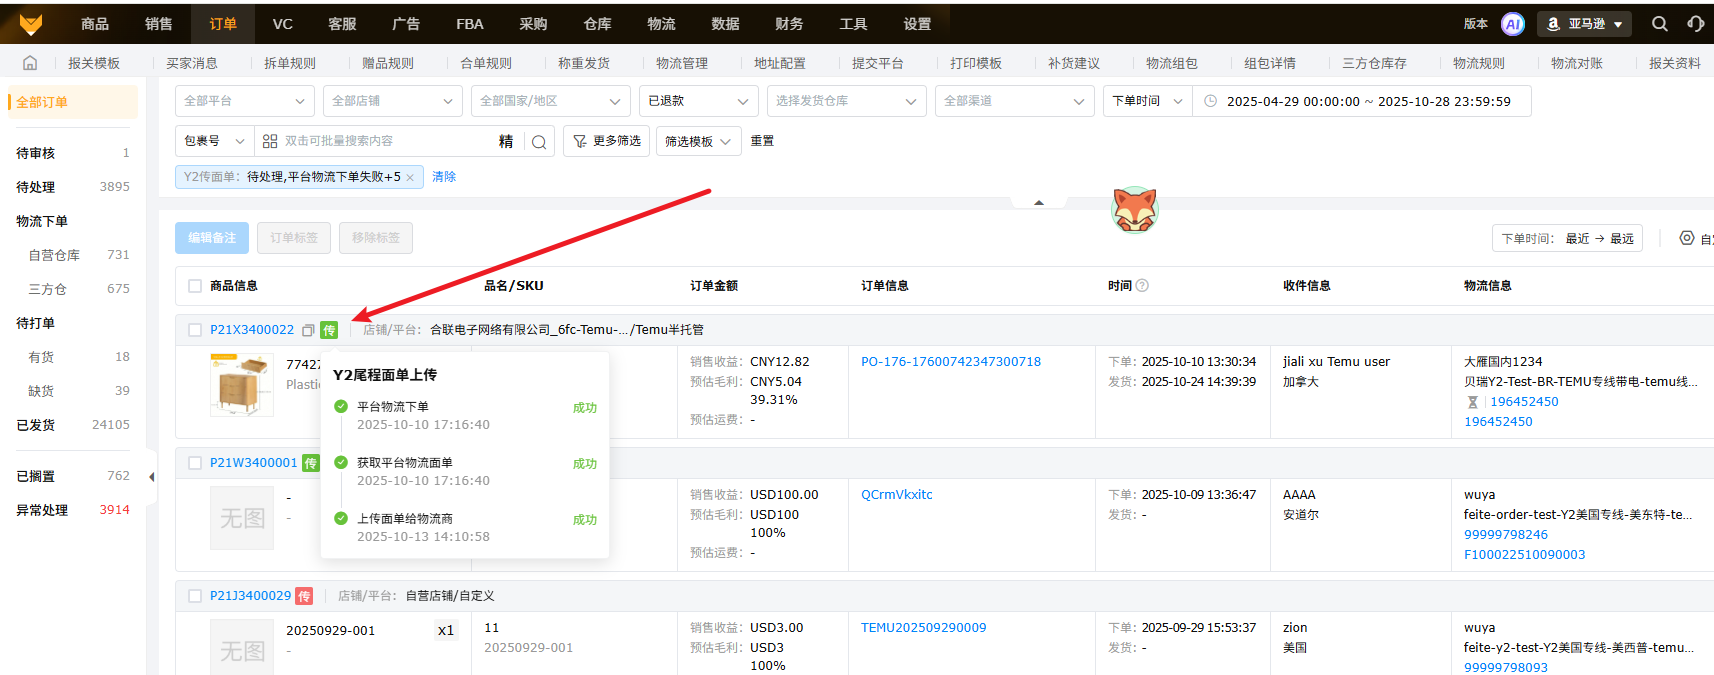
Task: Open the 全部国家/地区 dropdown
Action: [x=551, y=101]
